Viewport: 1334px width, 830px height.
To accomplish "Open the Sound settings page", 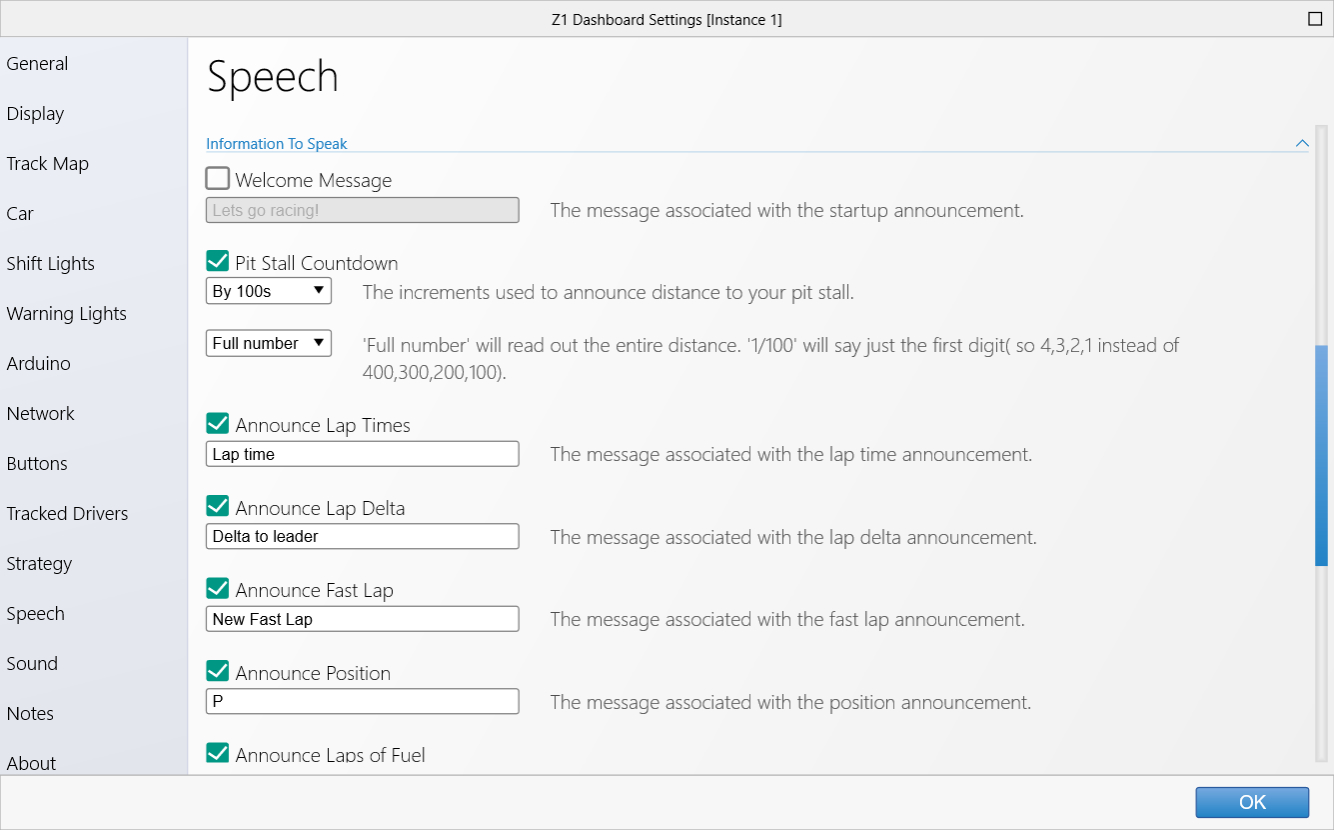I will [32, 664].
